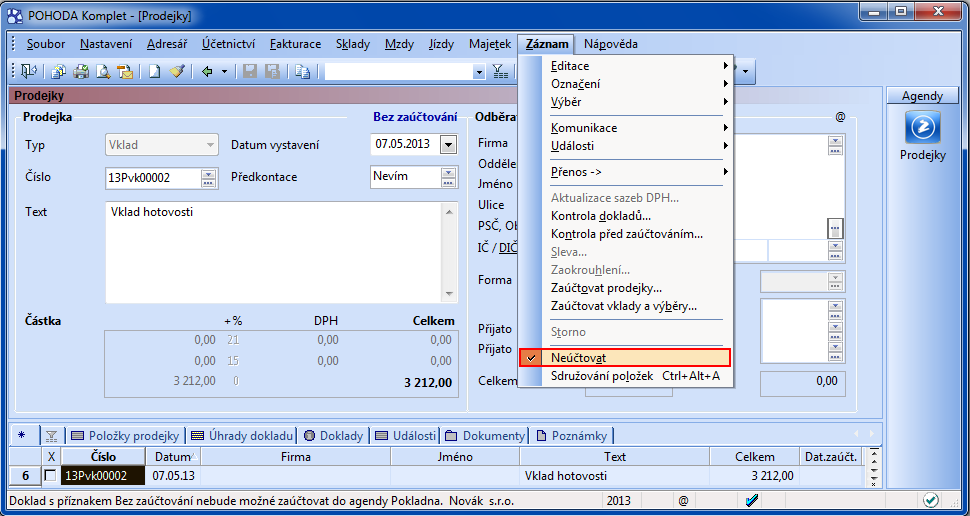Click the copy record icon in toolbar

tap(303, 72)
